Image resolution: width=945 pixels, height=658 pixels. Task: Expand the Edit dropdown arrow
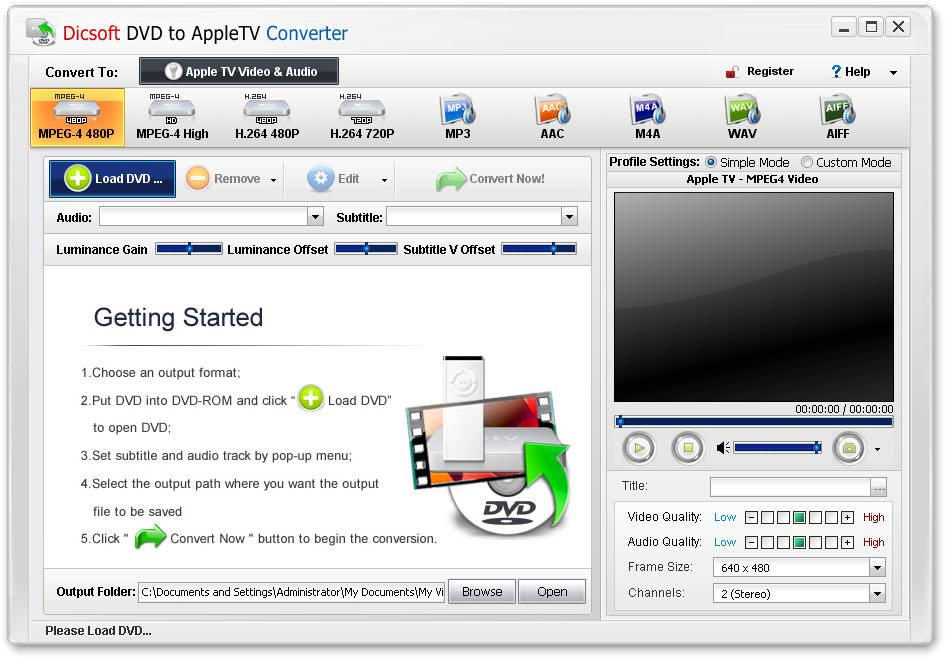pos(385,180)
